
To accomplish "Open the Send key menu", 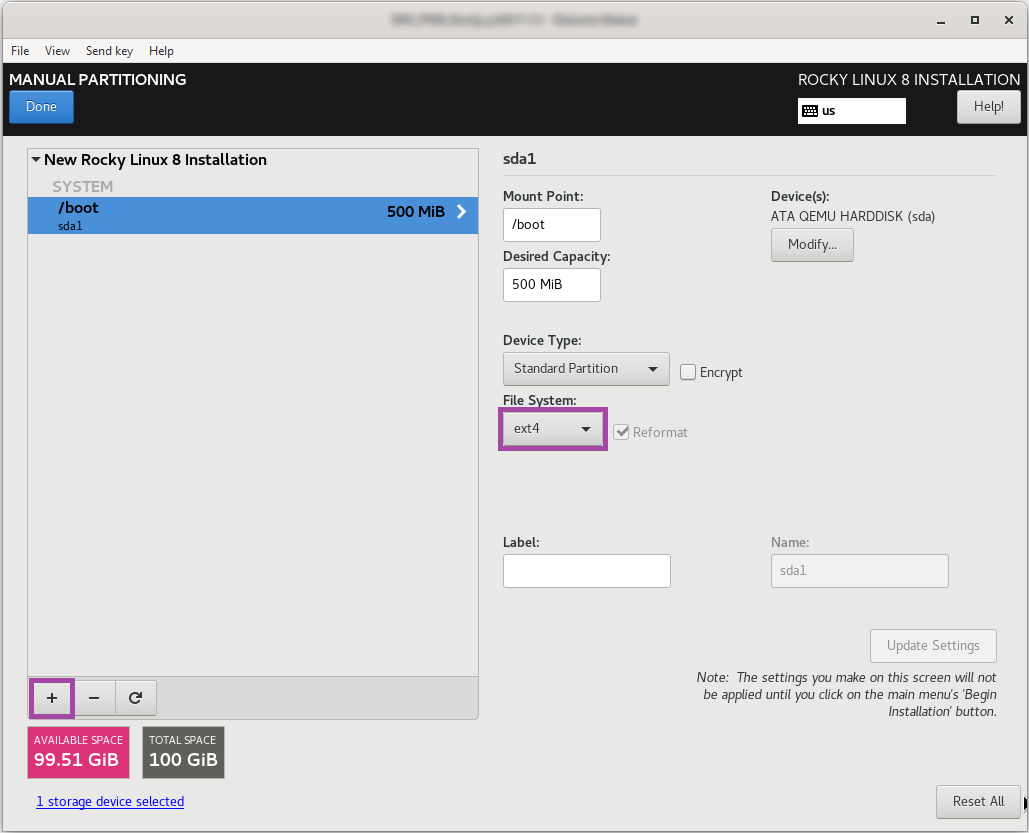I will pyautogui.click(x=109, y=51).
